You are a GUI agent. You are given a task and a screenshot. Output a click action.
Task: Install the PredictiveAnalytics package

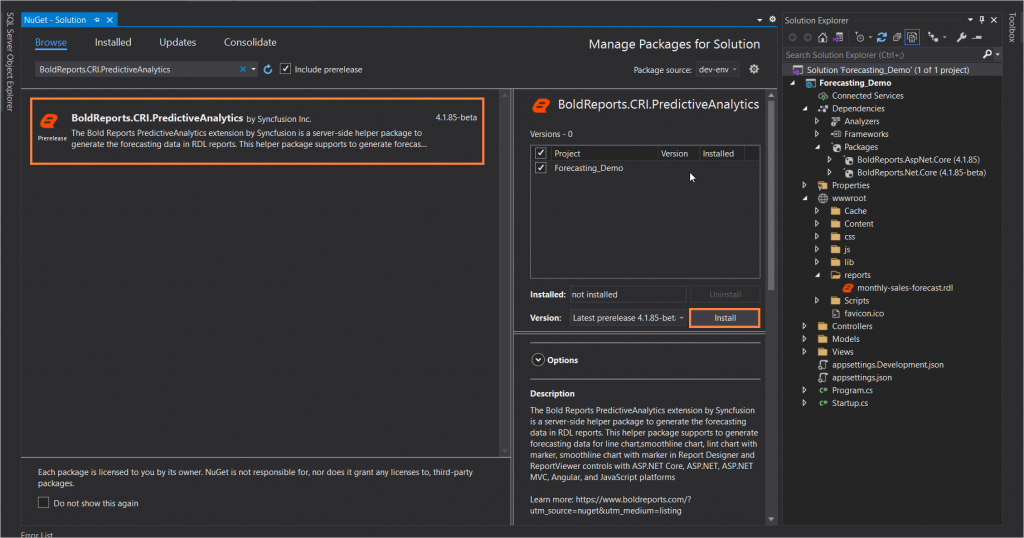tap(725, 318)
